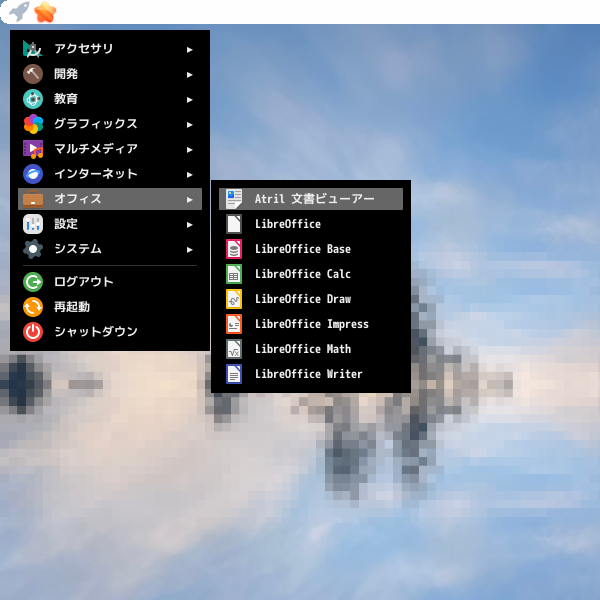
Task: Click the orange star icon in top panel
Action: (x=45, y=12)
